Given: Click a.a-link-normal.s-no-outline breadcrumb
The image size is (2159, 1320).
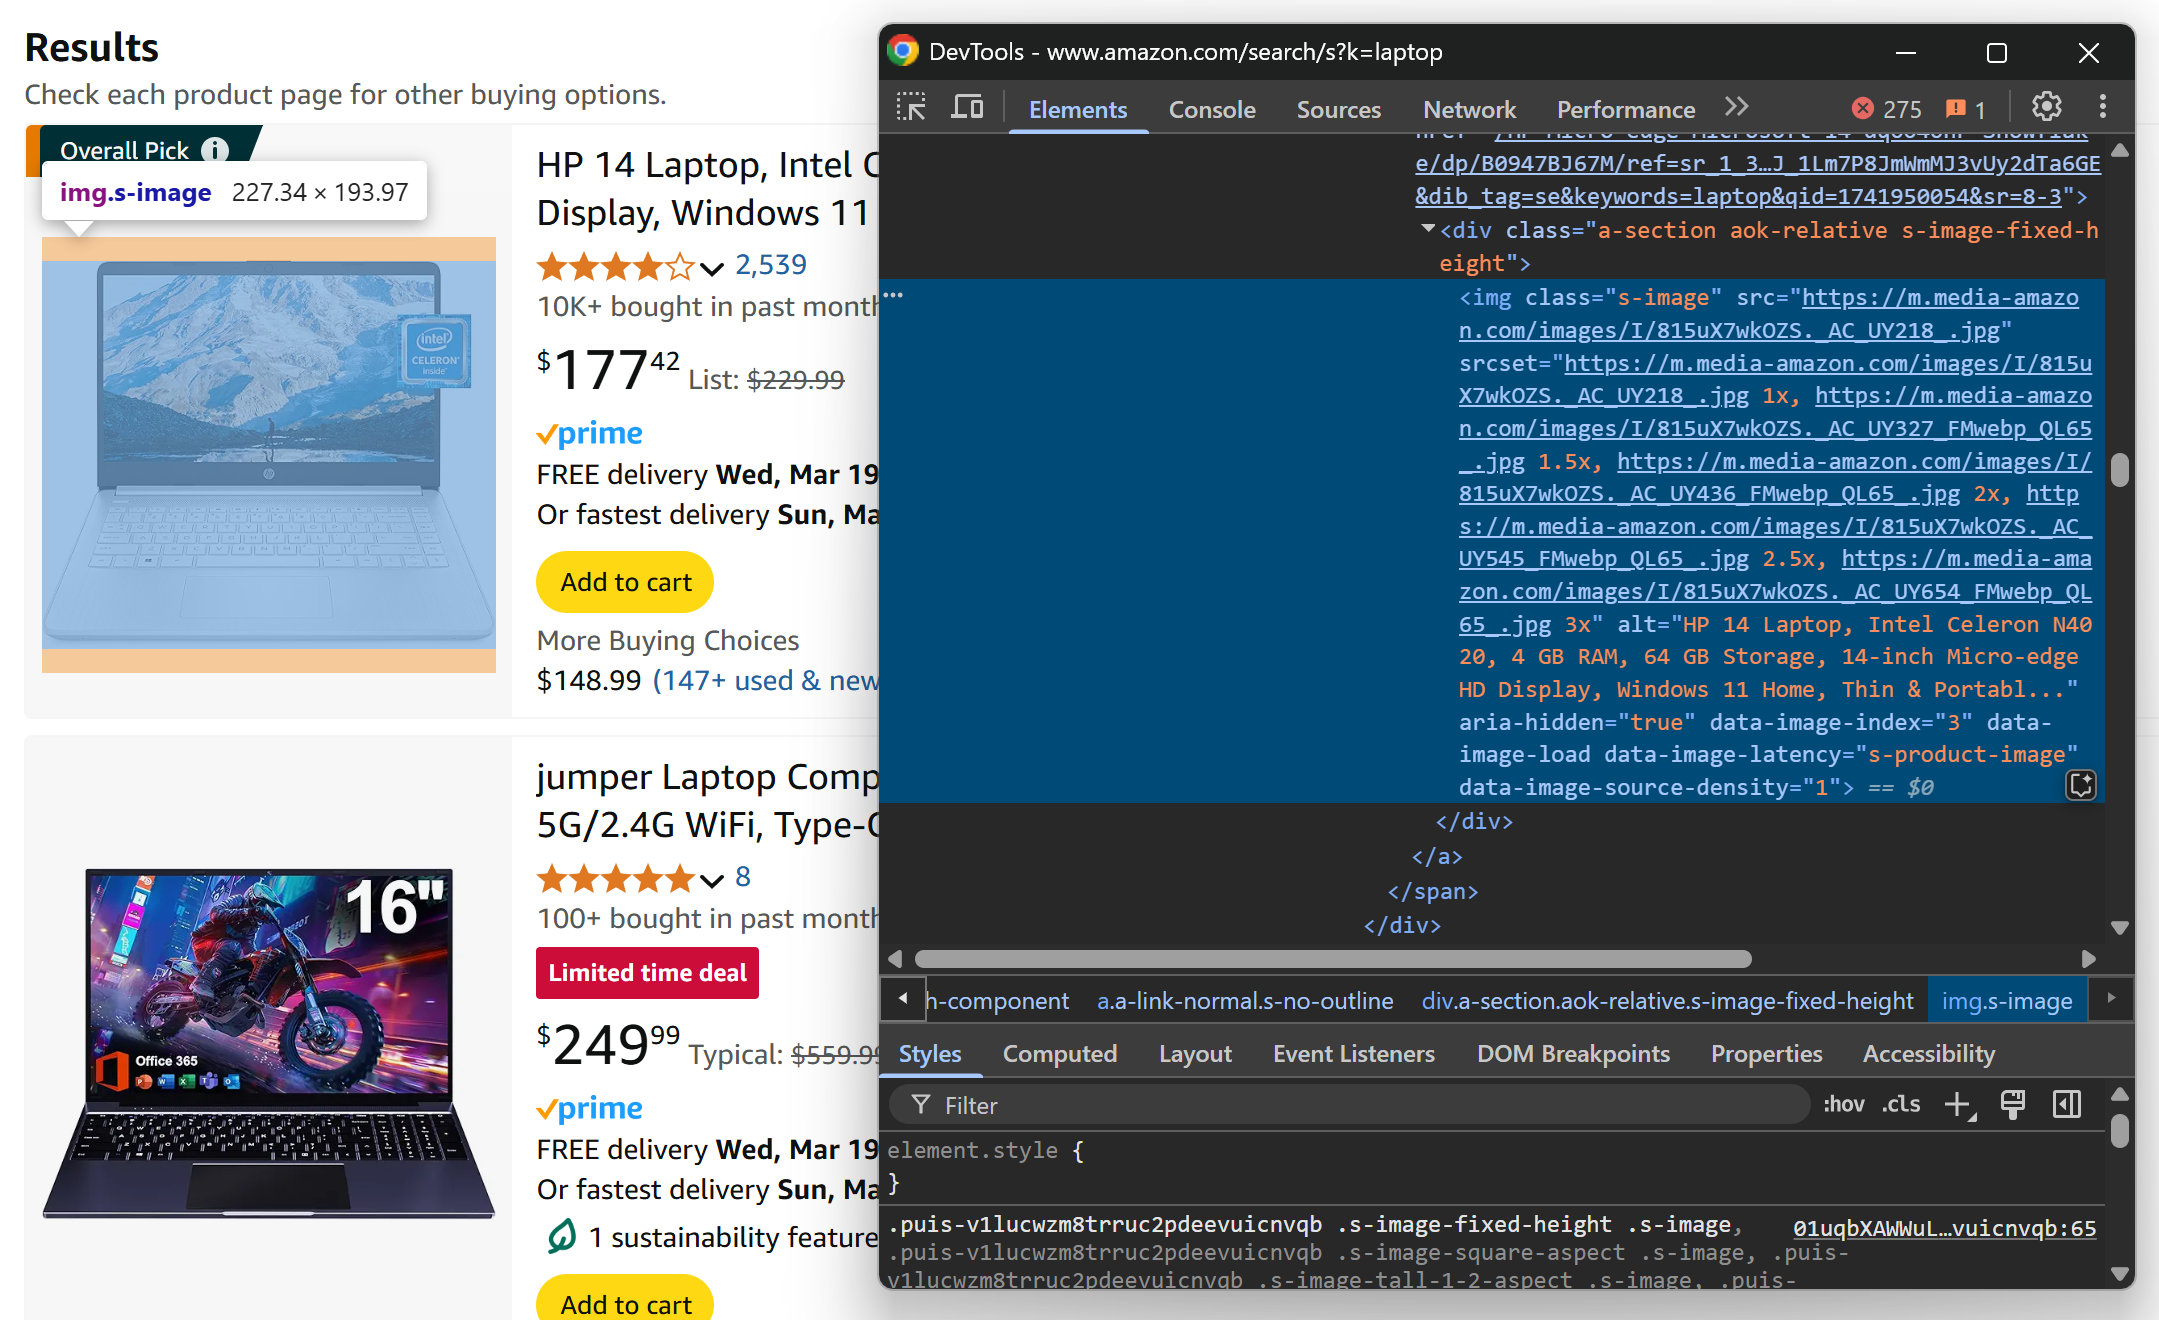Looking at the screenshot, I should point(1245,1001).
